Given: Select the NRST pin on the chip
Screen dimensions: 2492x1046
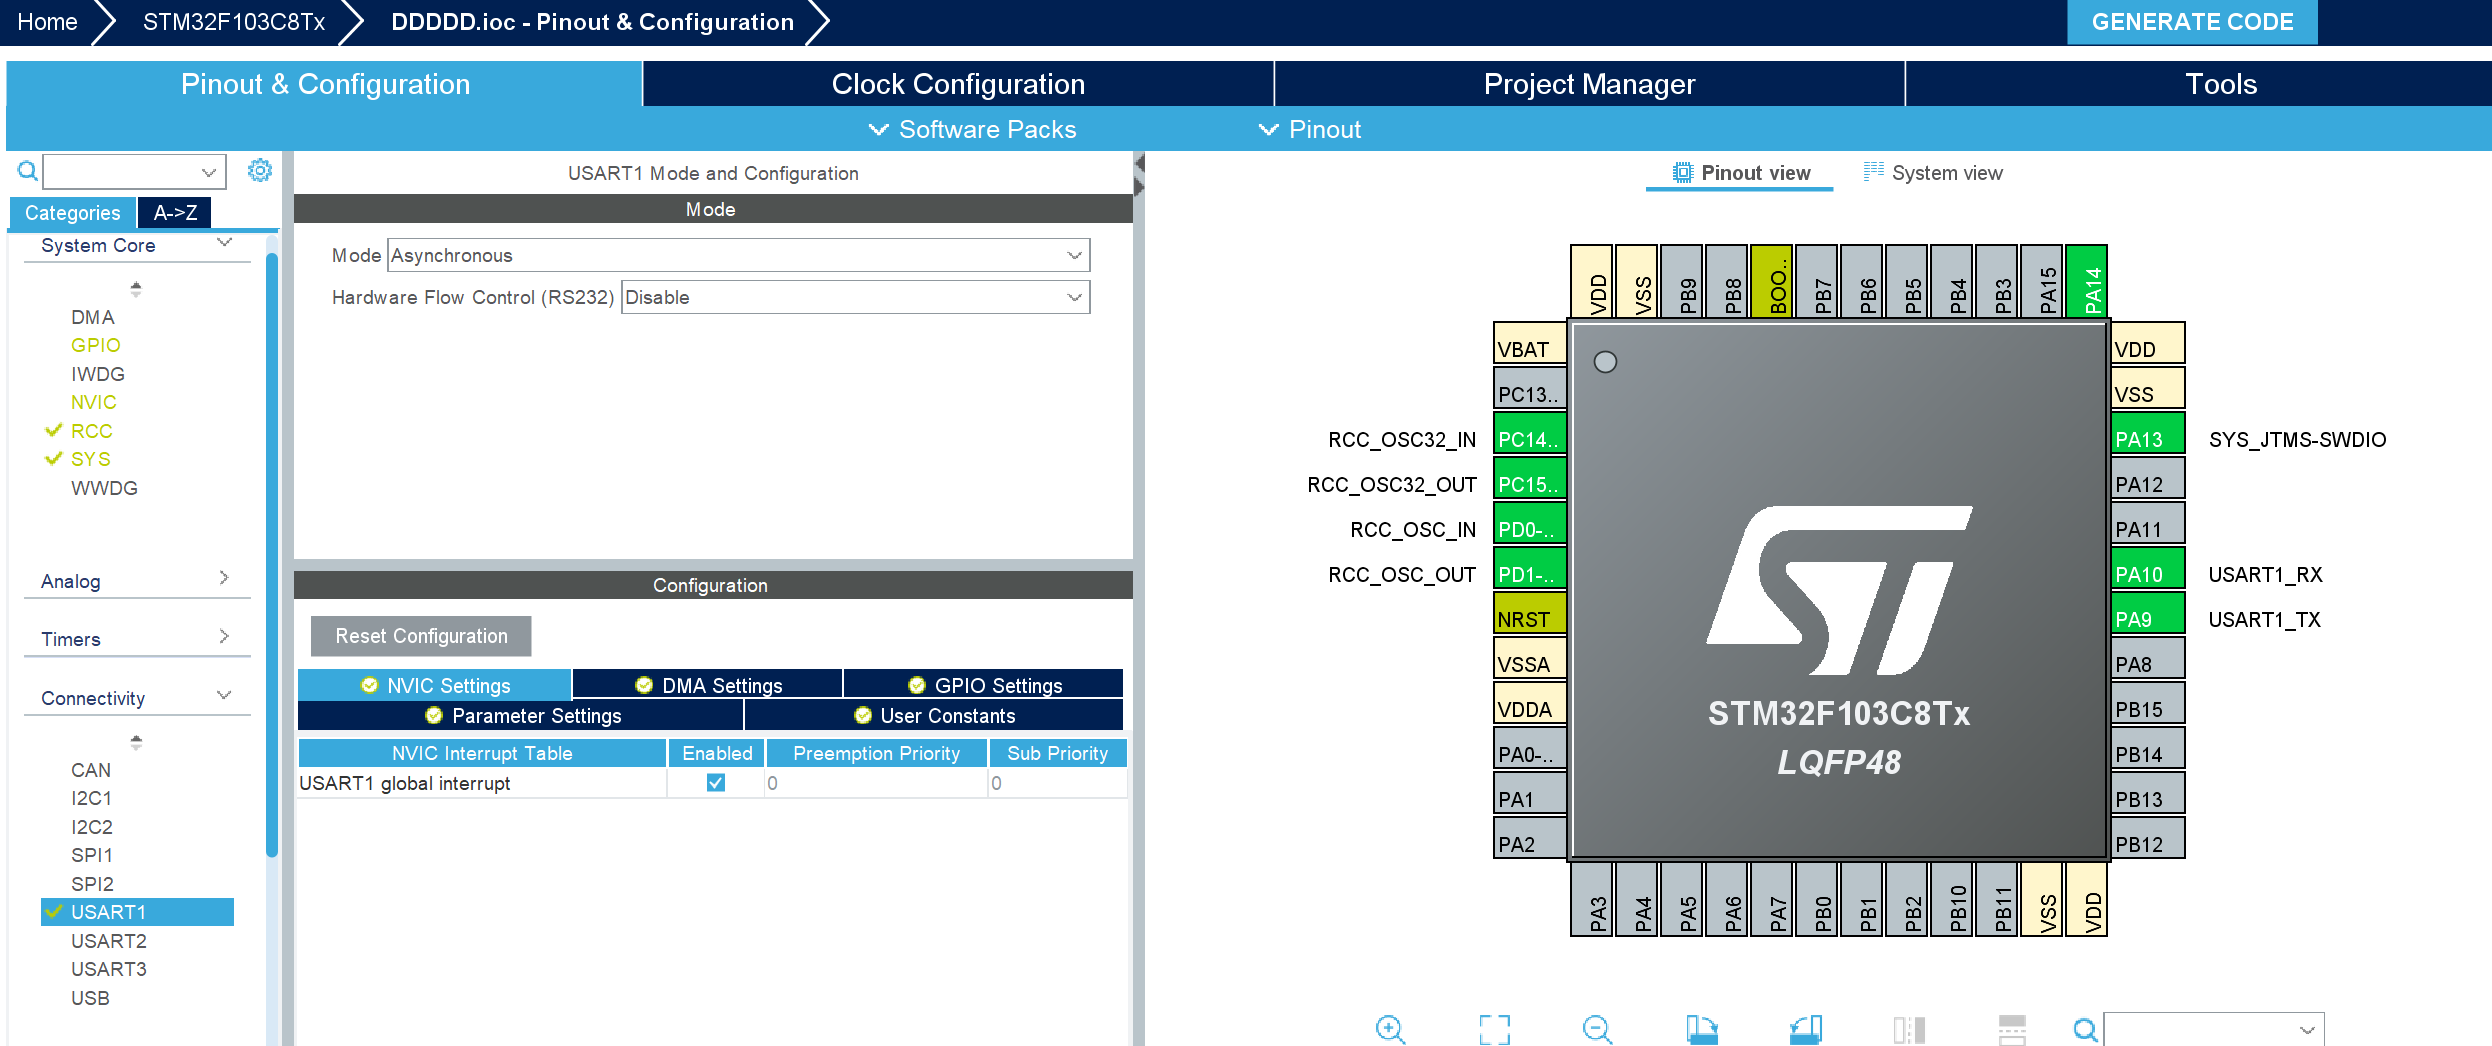Looking at the screenshot, I should (x=1530, y=612).
